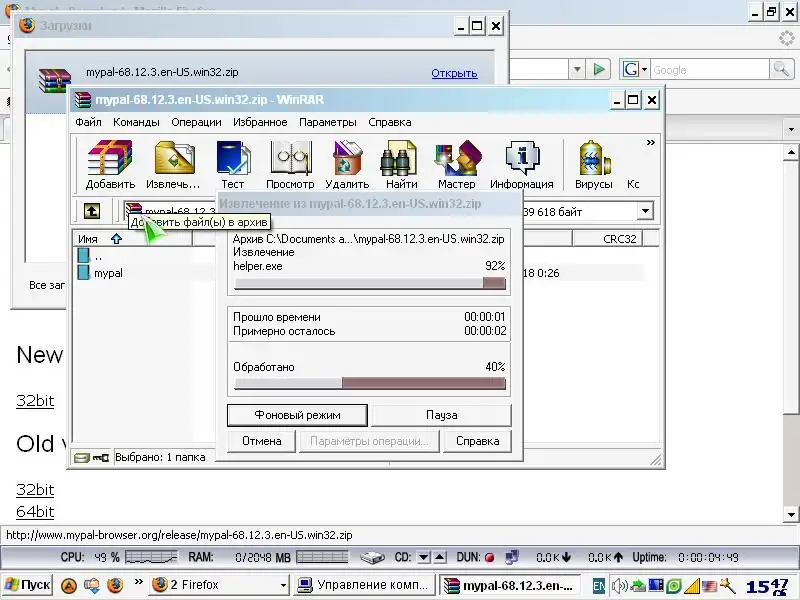Sort by the Имя column header
800x600 pixels.
[x=133, y=239]
